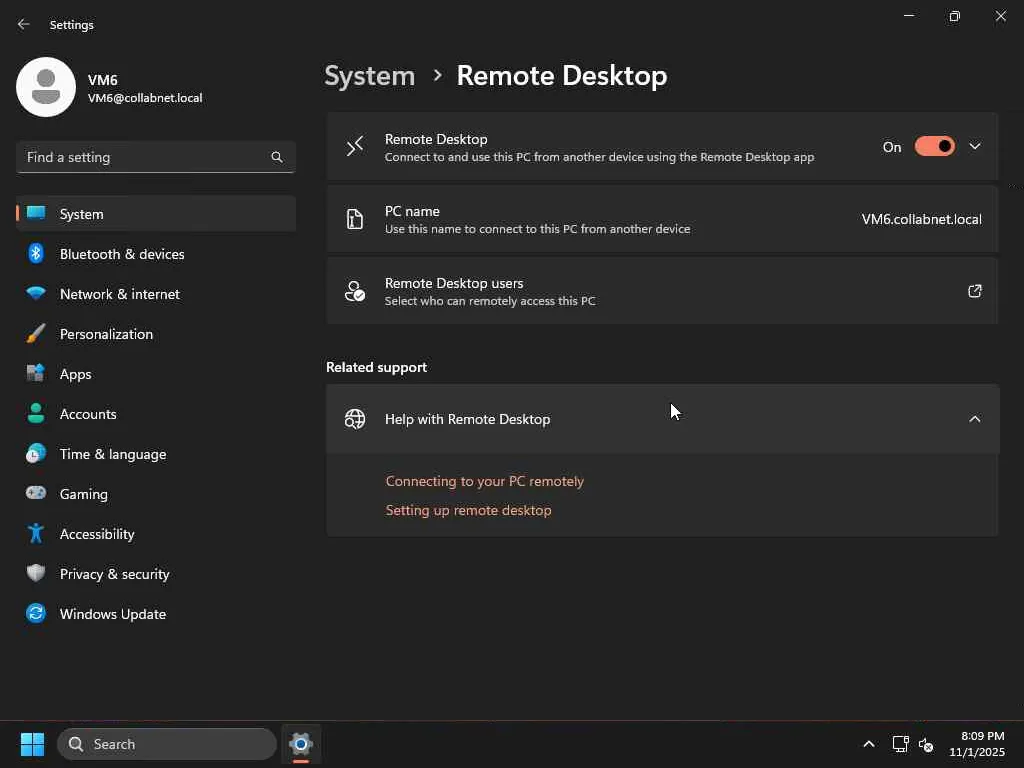Click the Network & internet wifi icon
The width and height of the screenshot is (1024, 768).
tap(36, 293)
